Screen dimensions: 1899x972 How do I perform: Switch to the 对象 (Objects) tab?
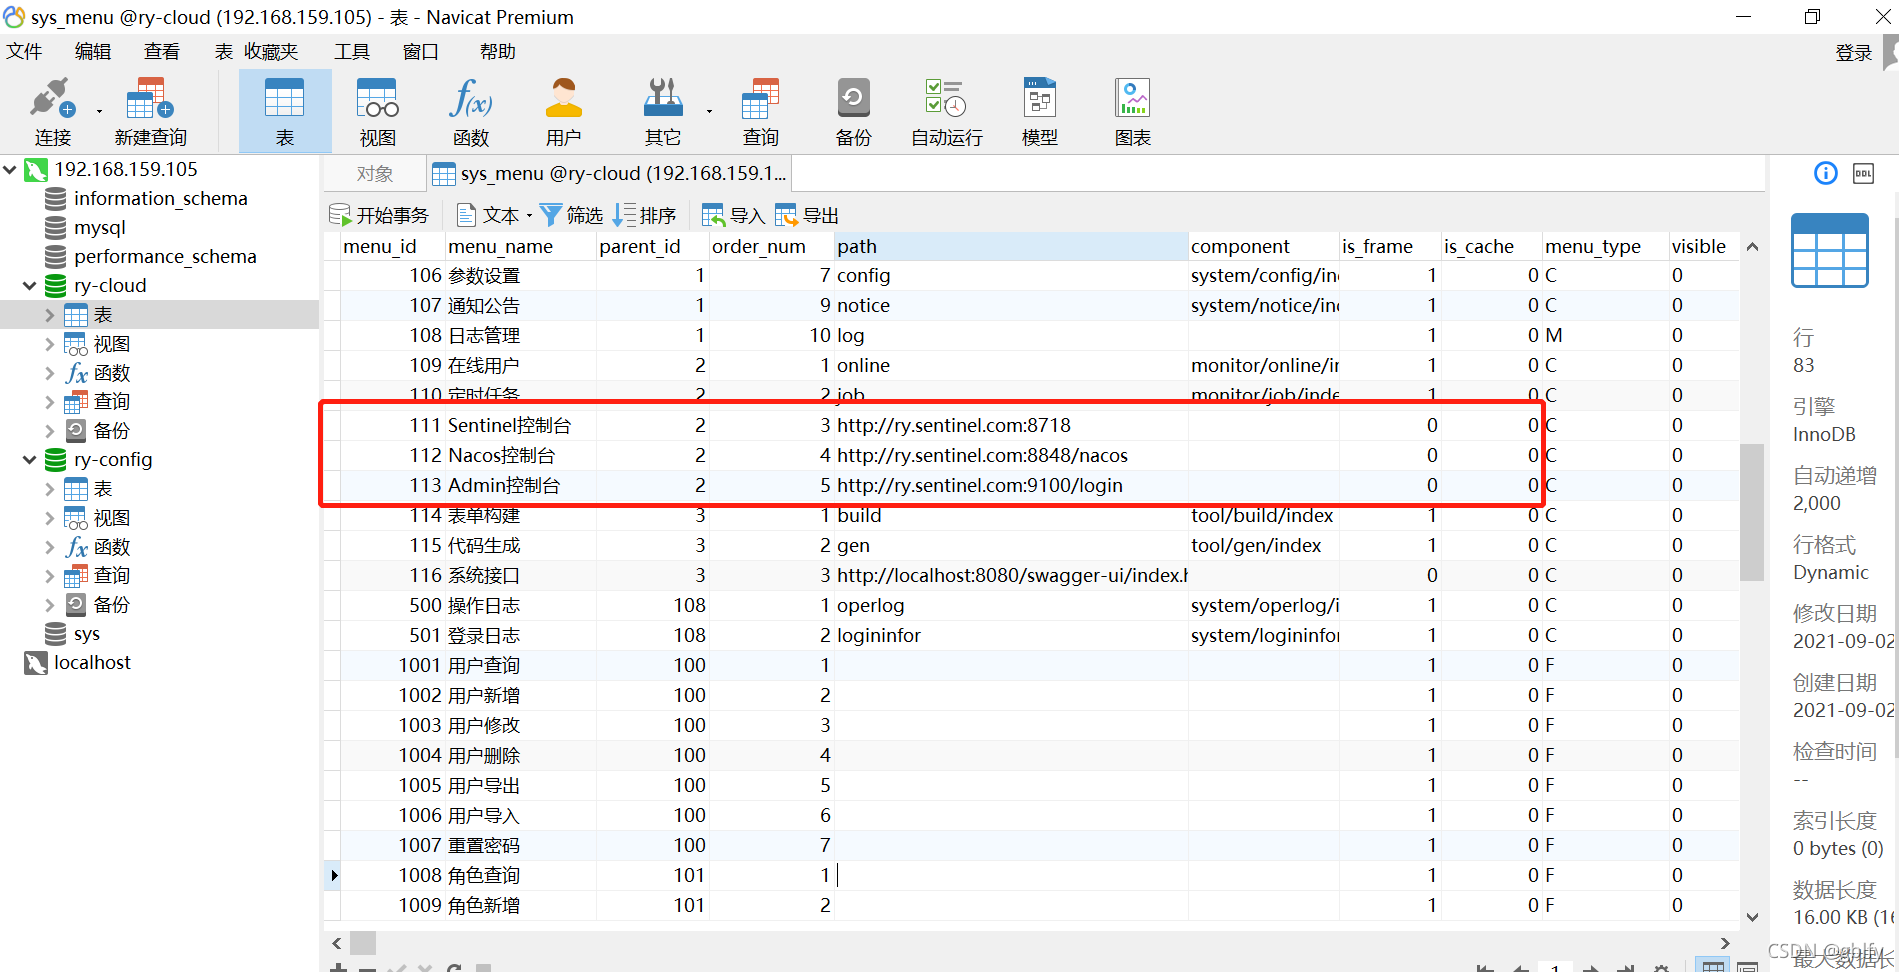(375, 173)
